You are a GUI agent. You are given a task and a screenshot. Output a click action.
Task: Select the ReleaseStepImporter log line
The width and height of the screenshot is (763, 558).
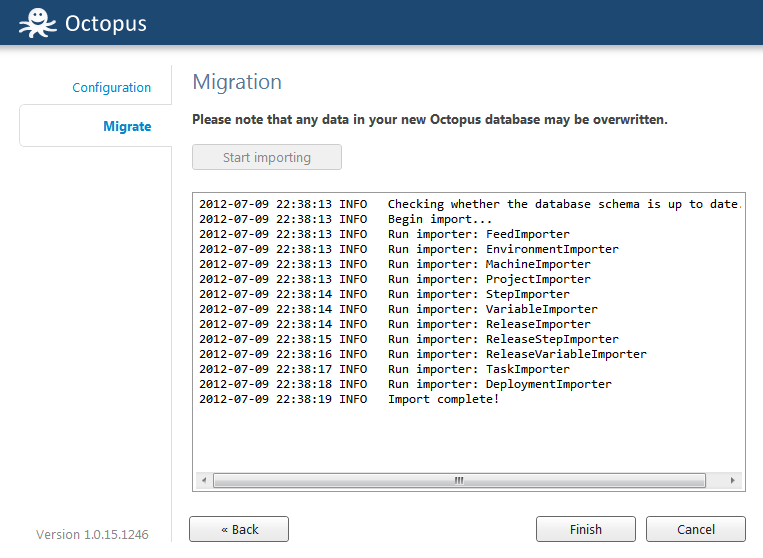tap(409, 340)
